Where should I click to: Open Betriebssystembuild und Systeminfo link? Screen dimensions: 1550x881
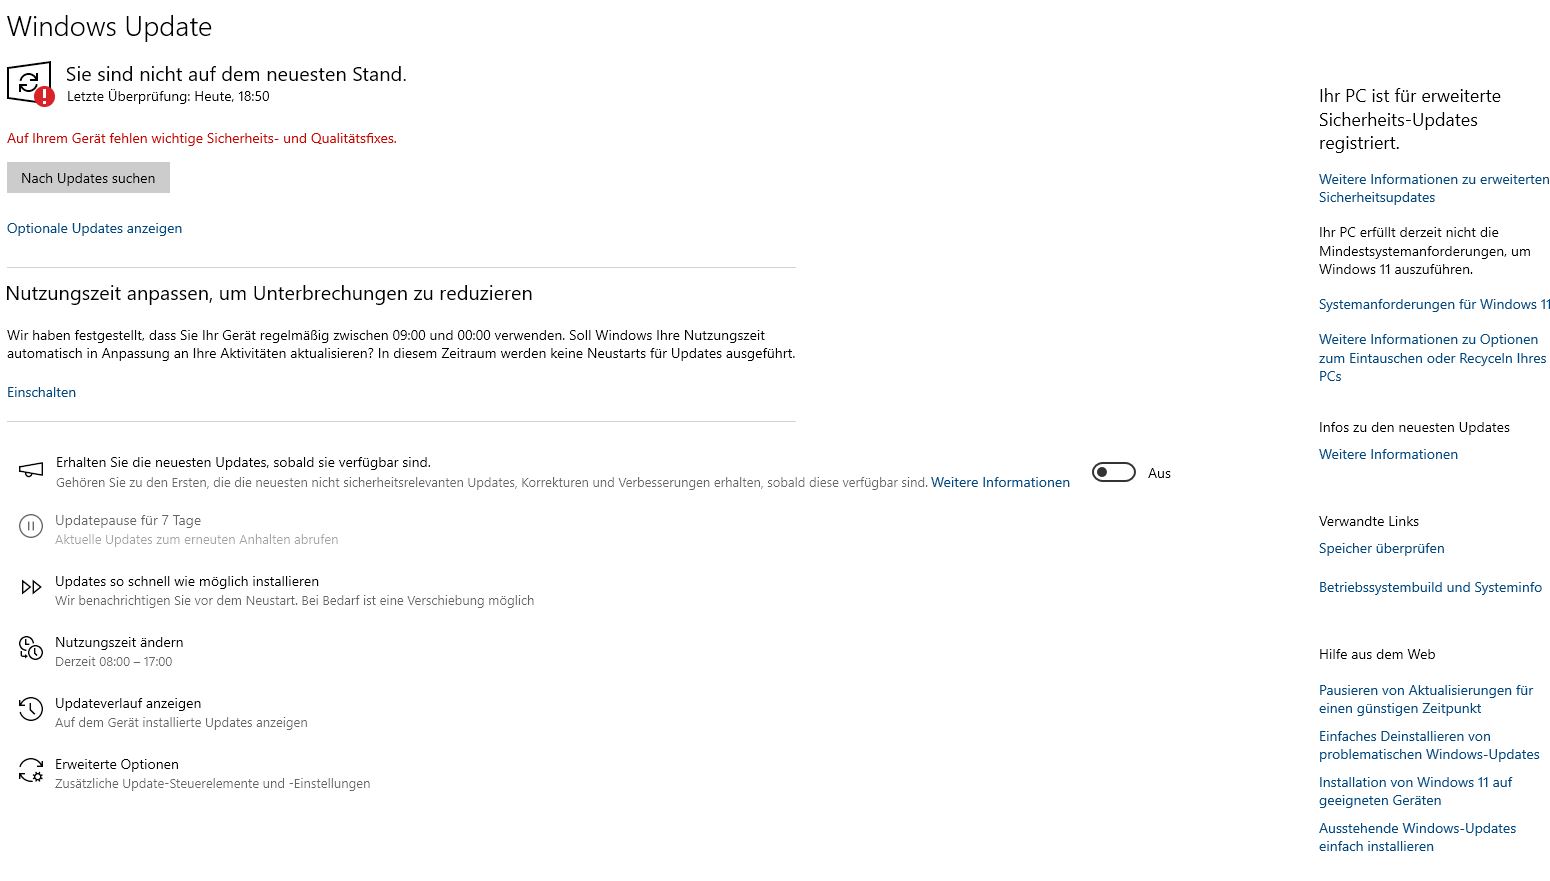pos(1430,587)
